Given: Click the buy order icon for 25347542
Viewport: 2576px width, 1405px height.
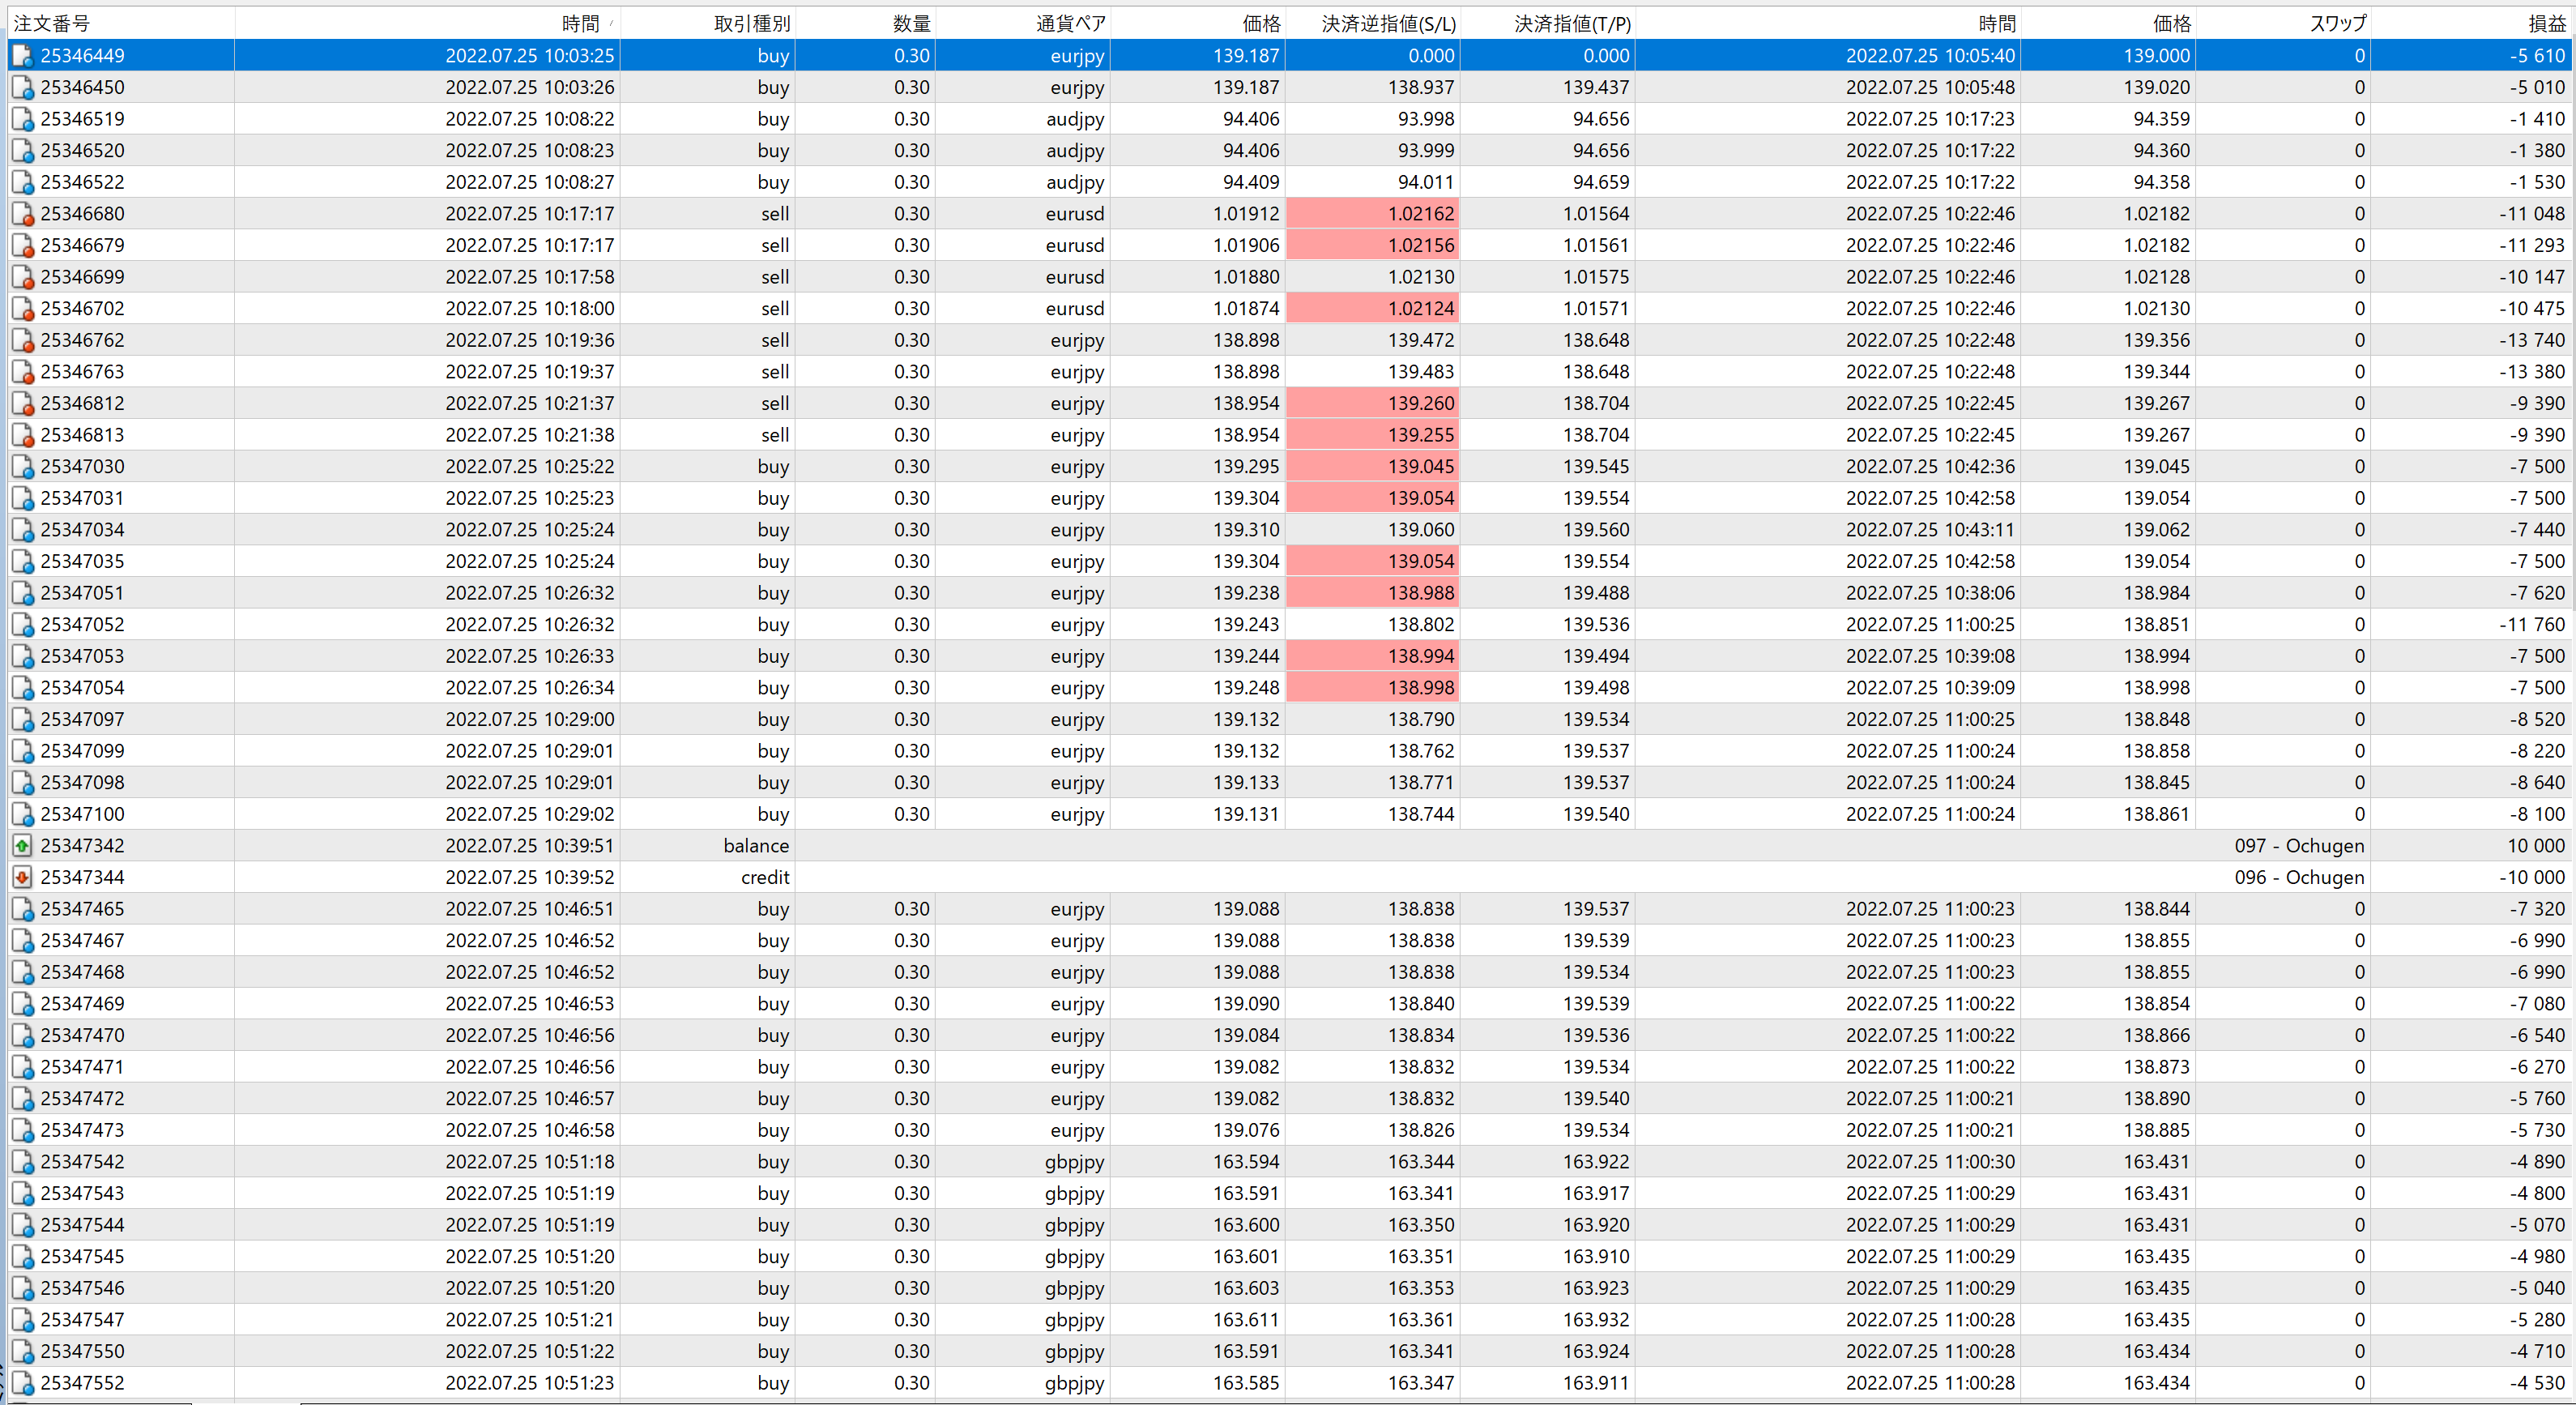Looking at the screenshot, I should tap(22, 1162).
